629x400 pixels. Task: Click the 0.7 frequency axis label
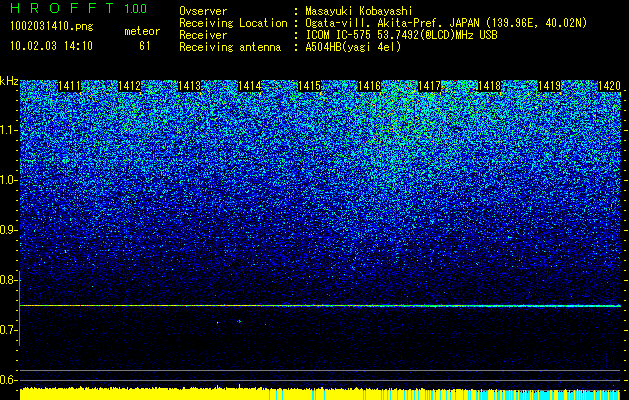coord(8,330)
